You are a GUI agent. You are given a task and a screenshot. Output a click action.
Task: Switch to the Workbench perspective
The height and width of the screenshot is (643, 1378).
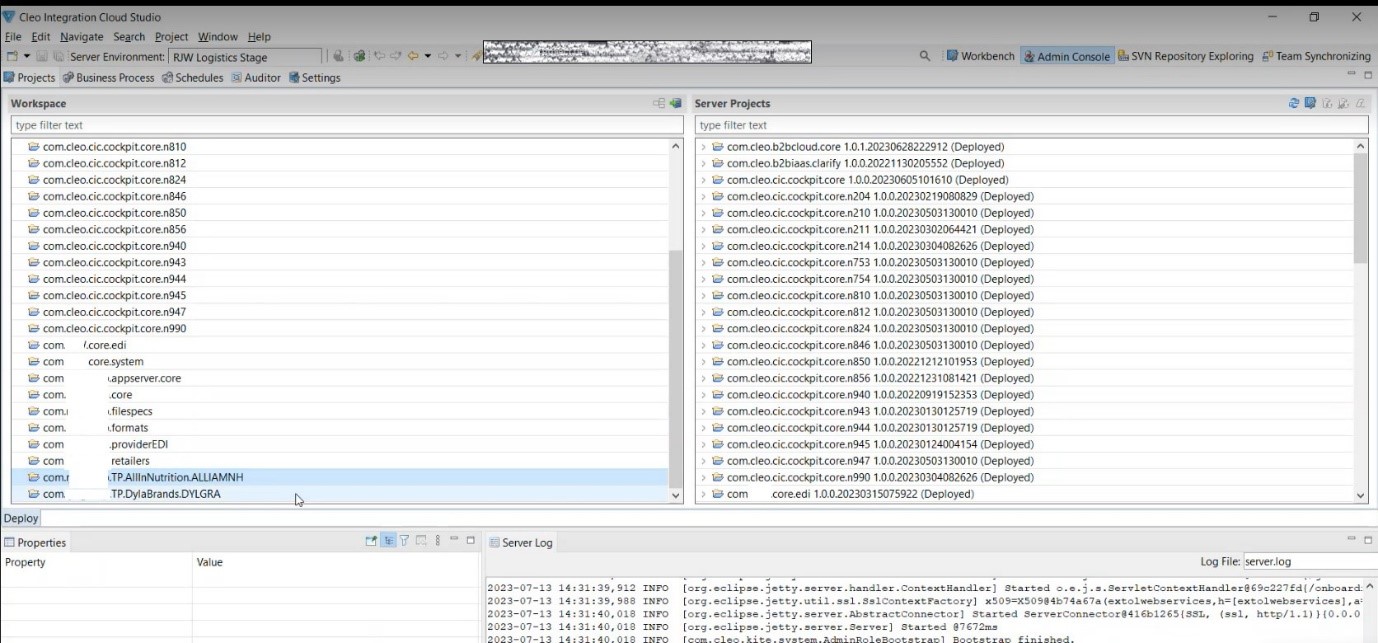point(981,57)
